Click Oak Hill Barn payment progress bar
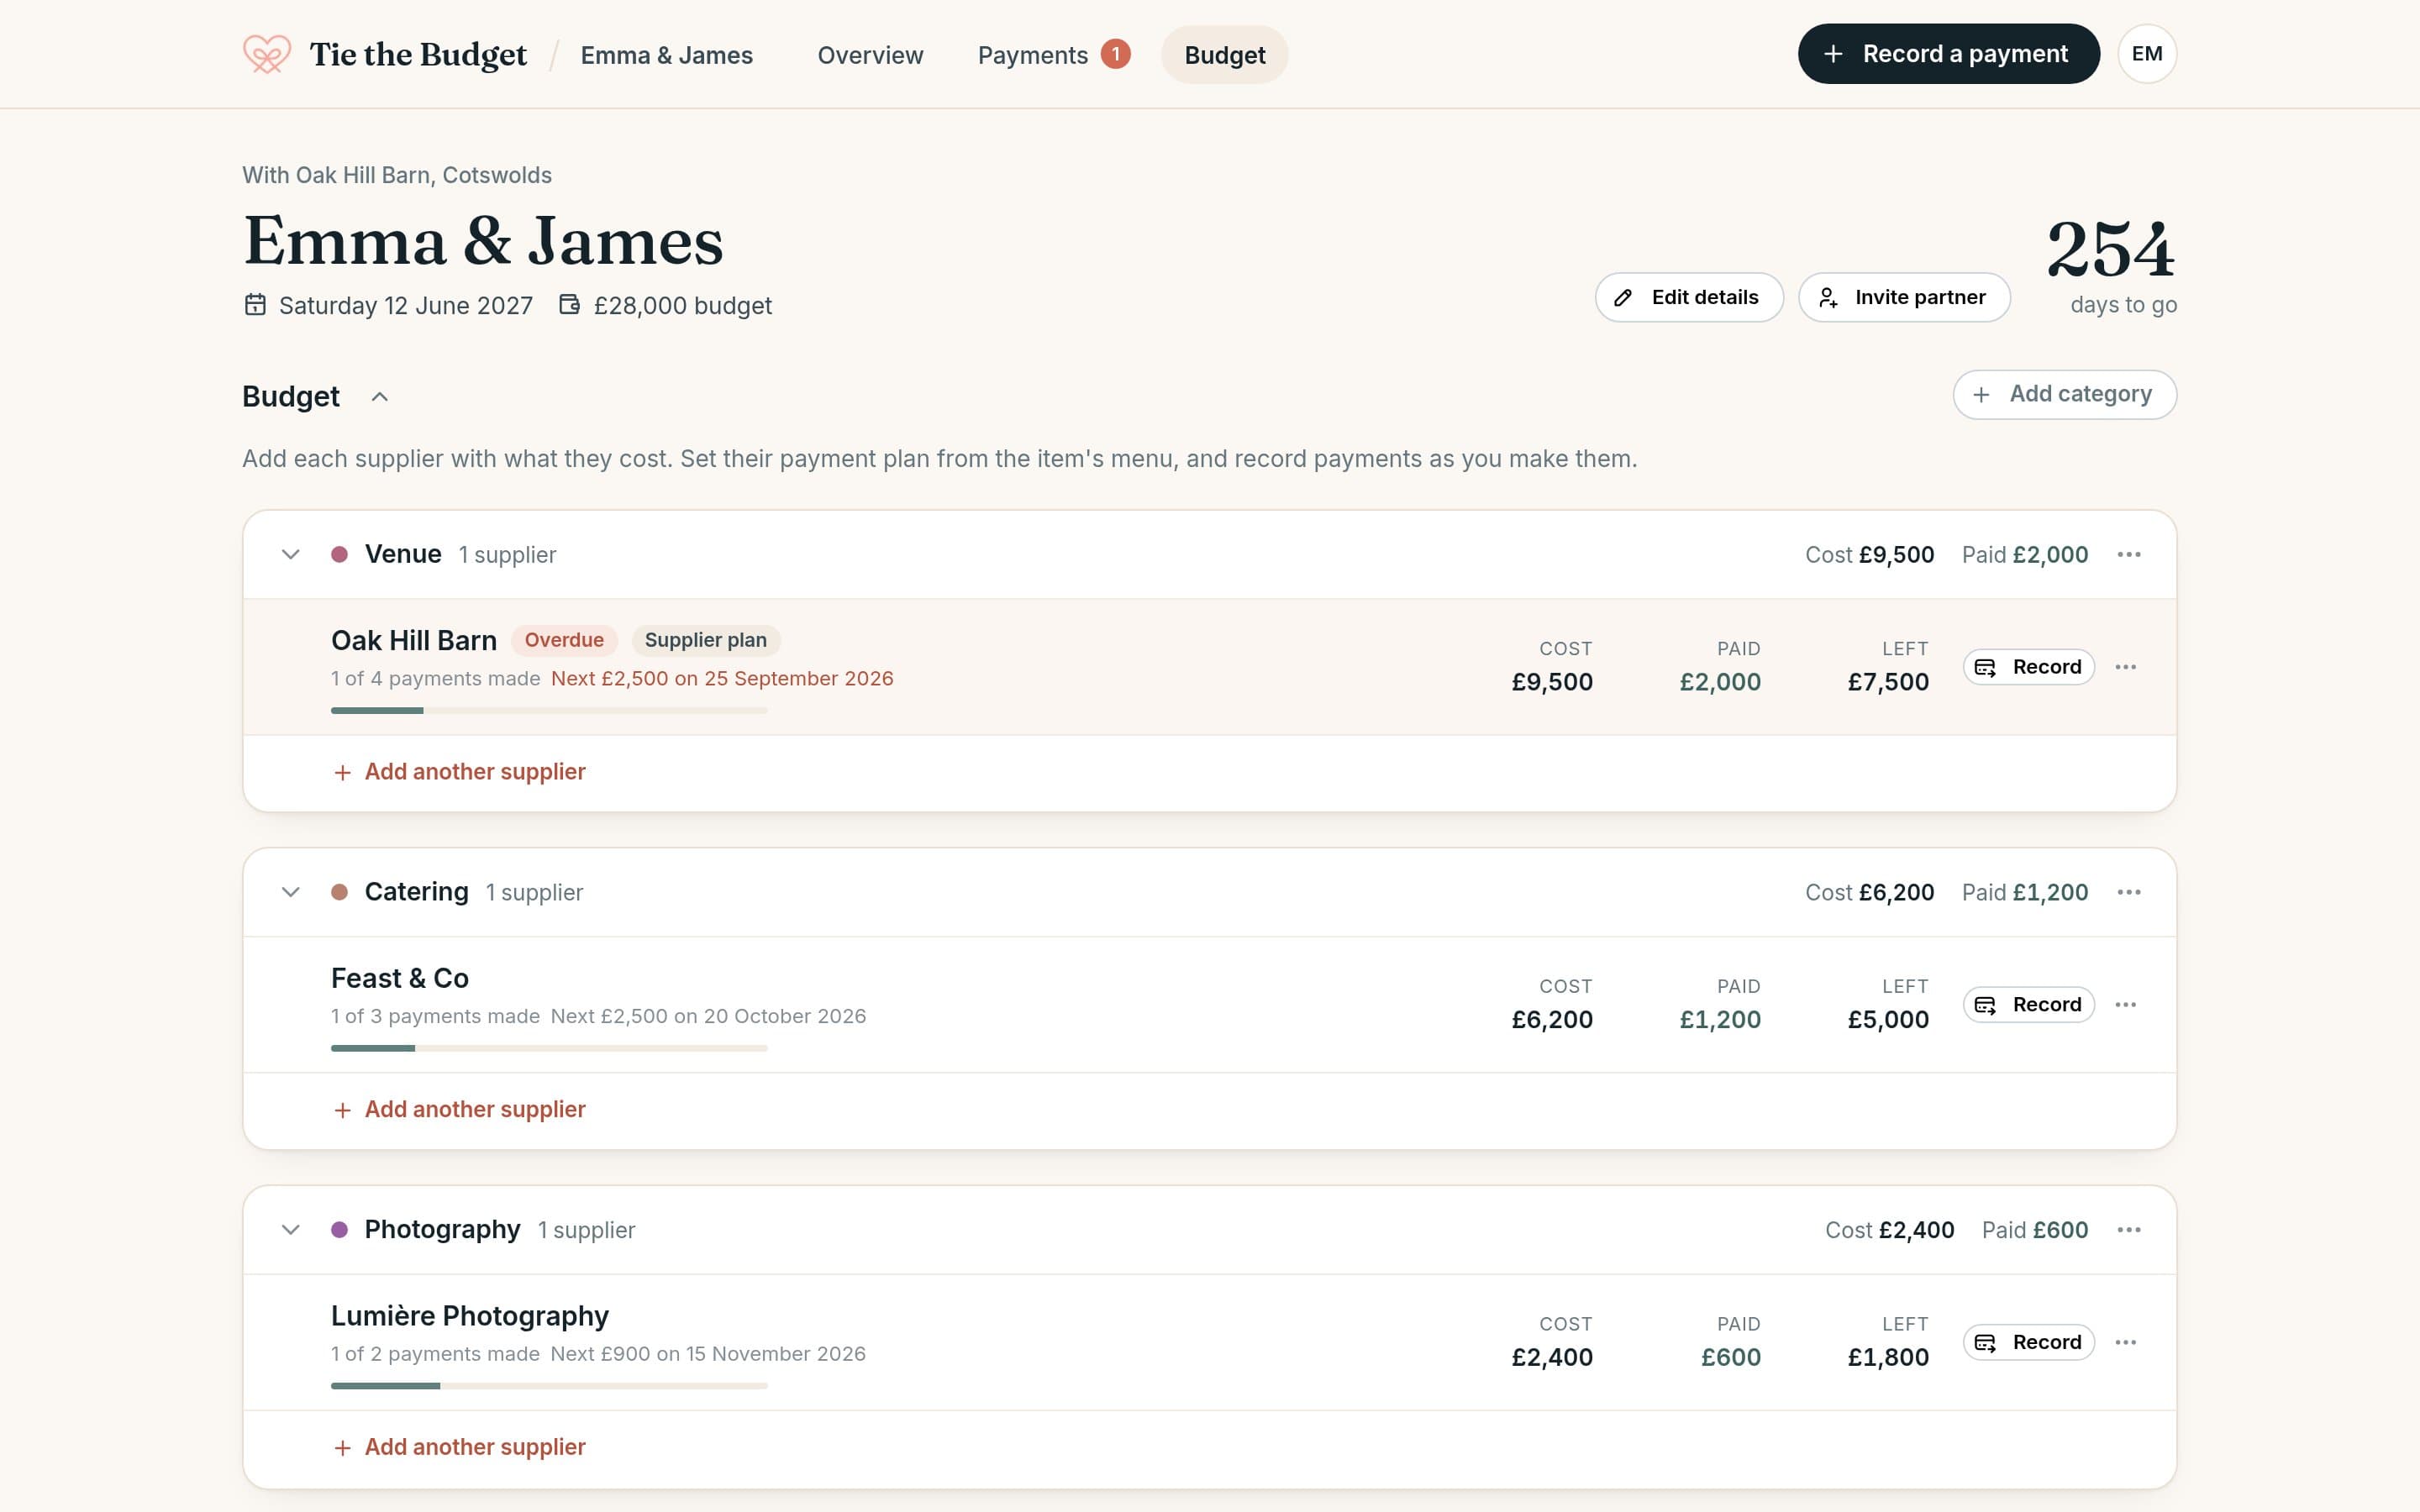Screen dimensions: 2420x1512 coord(549,711)
